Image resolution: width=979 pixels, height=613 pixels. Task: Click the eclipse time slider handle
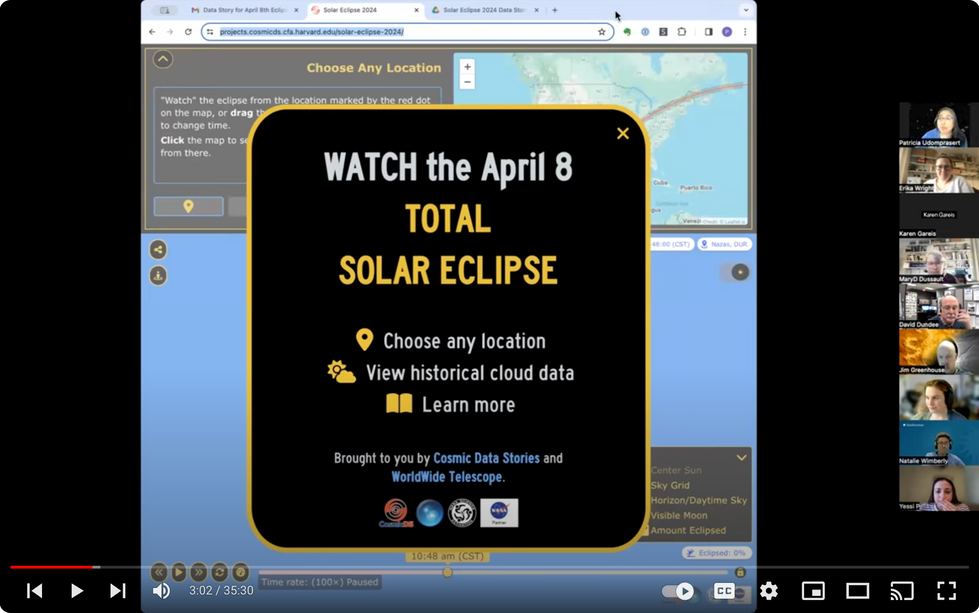[447, 572]
